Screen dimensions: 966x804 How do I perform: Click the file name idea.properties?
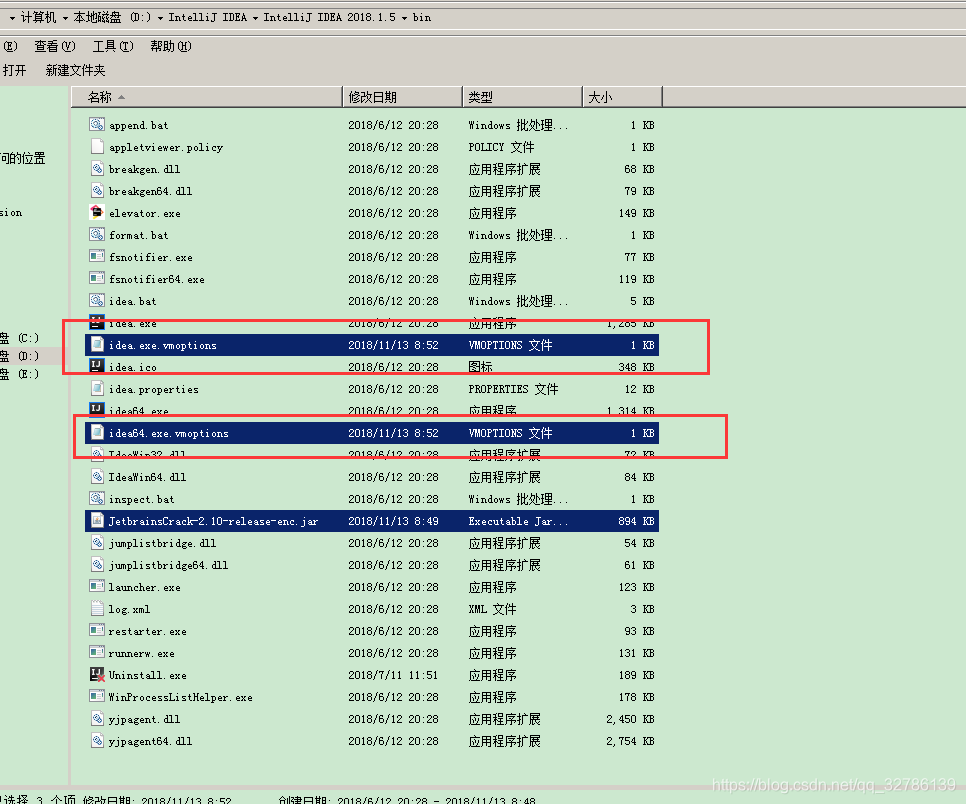[x=154, y=389]
